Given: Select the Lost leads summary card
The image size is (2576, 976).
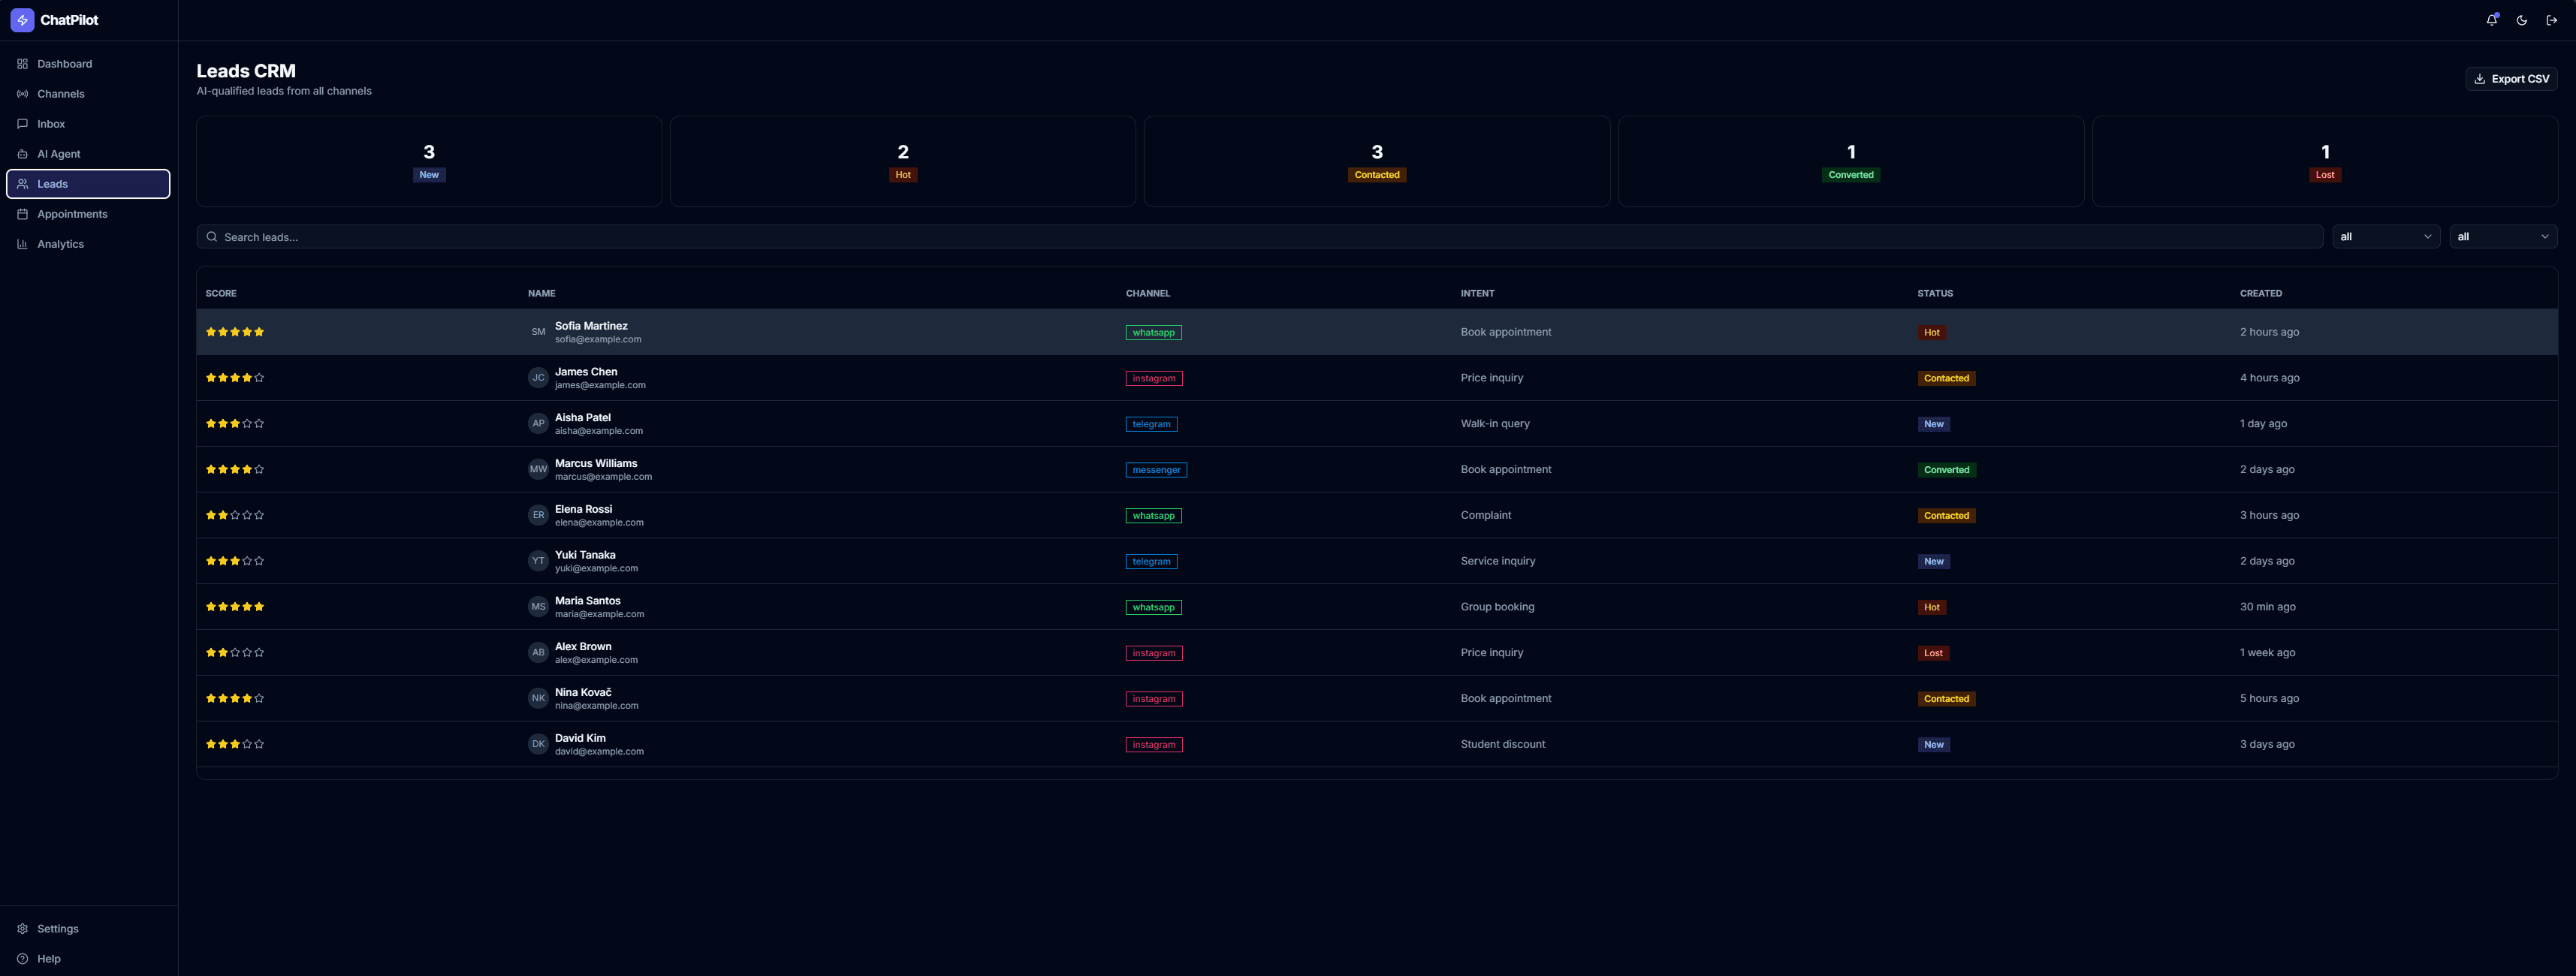Looking at the screenshot, I should click(2325, 162).
